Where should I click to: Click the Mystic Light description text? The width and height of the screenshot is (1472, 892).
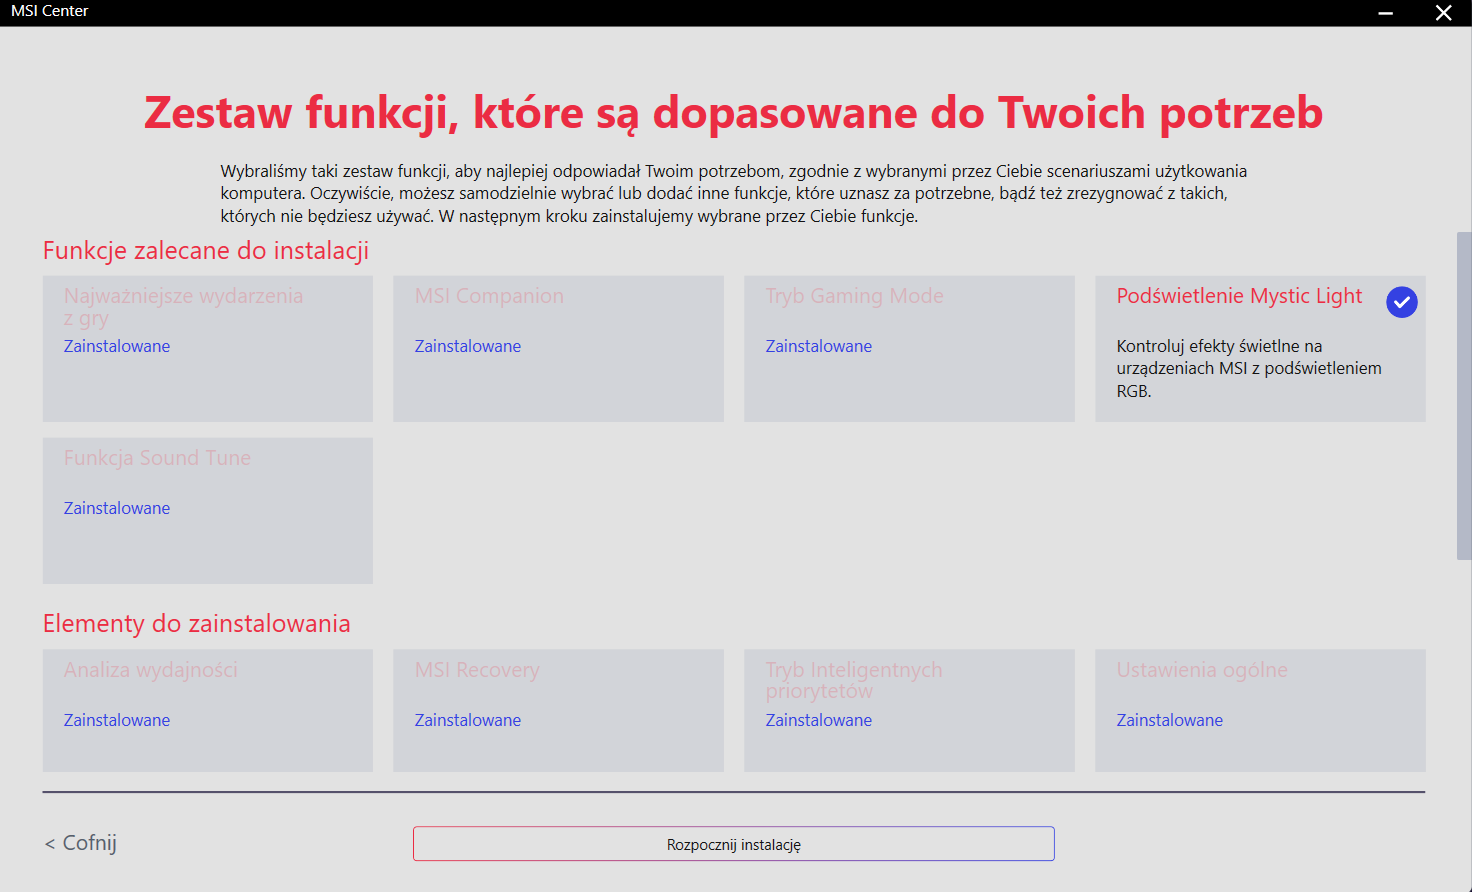tap(1248, 368)
